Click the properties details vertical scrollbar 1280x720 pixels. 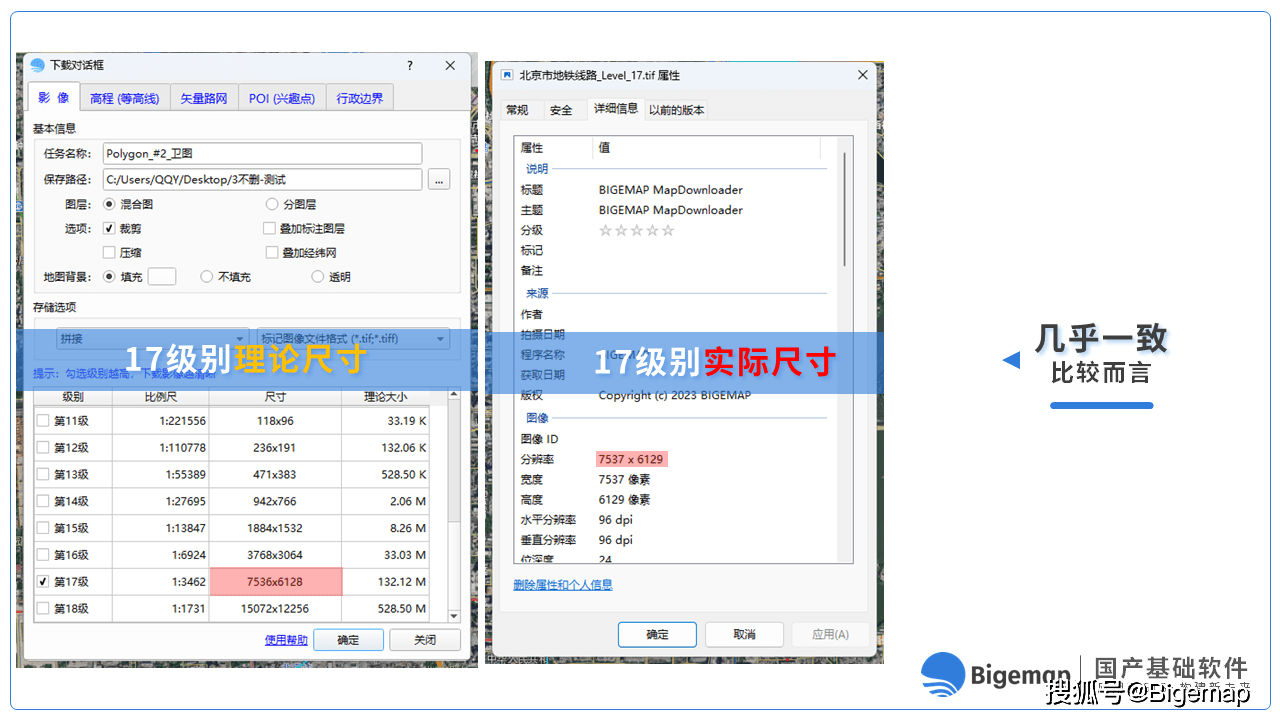[x=846, y=209]
